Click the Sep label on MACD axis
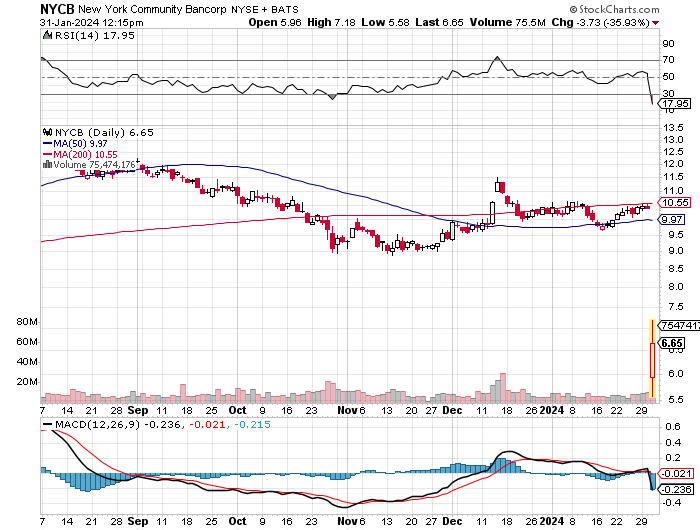The image size is (700, 530). click(x=138, y=521)
